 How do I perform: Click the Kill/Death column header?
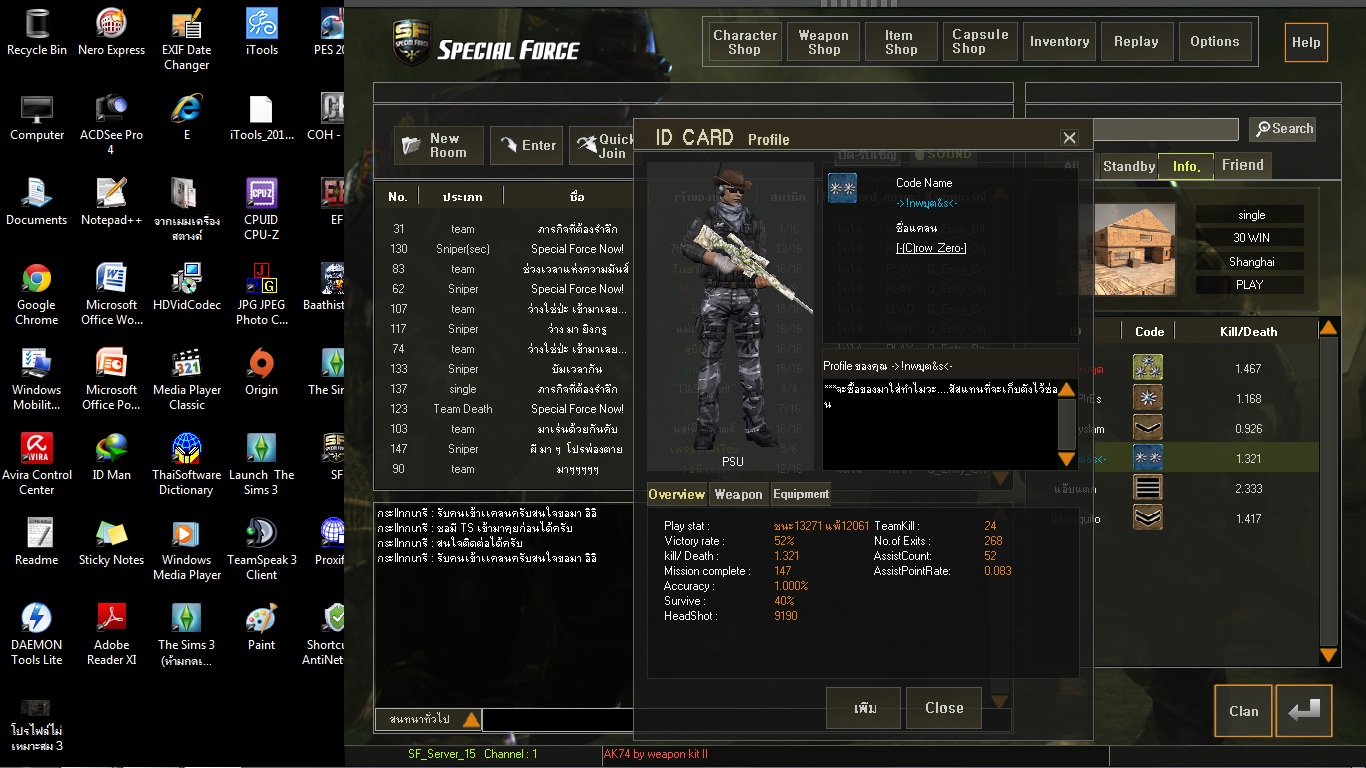pyautogui.click(x=1248, y=331)
